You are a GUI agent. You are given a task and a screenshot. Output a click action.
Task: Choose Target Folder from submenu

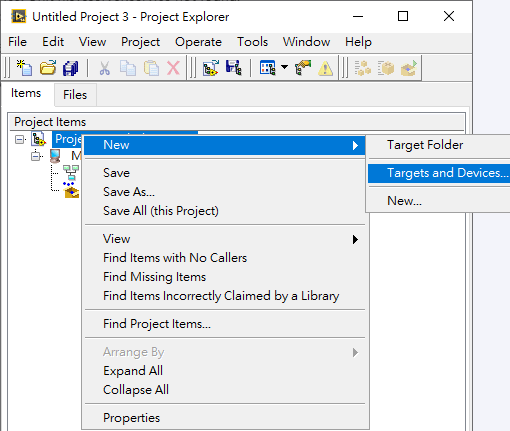tap(425, 145)
